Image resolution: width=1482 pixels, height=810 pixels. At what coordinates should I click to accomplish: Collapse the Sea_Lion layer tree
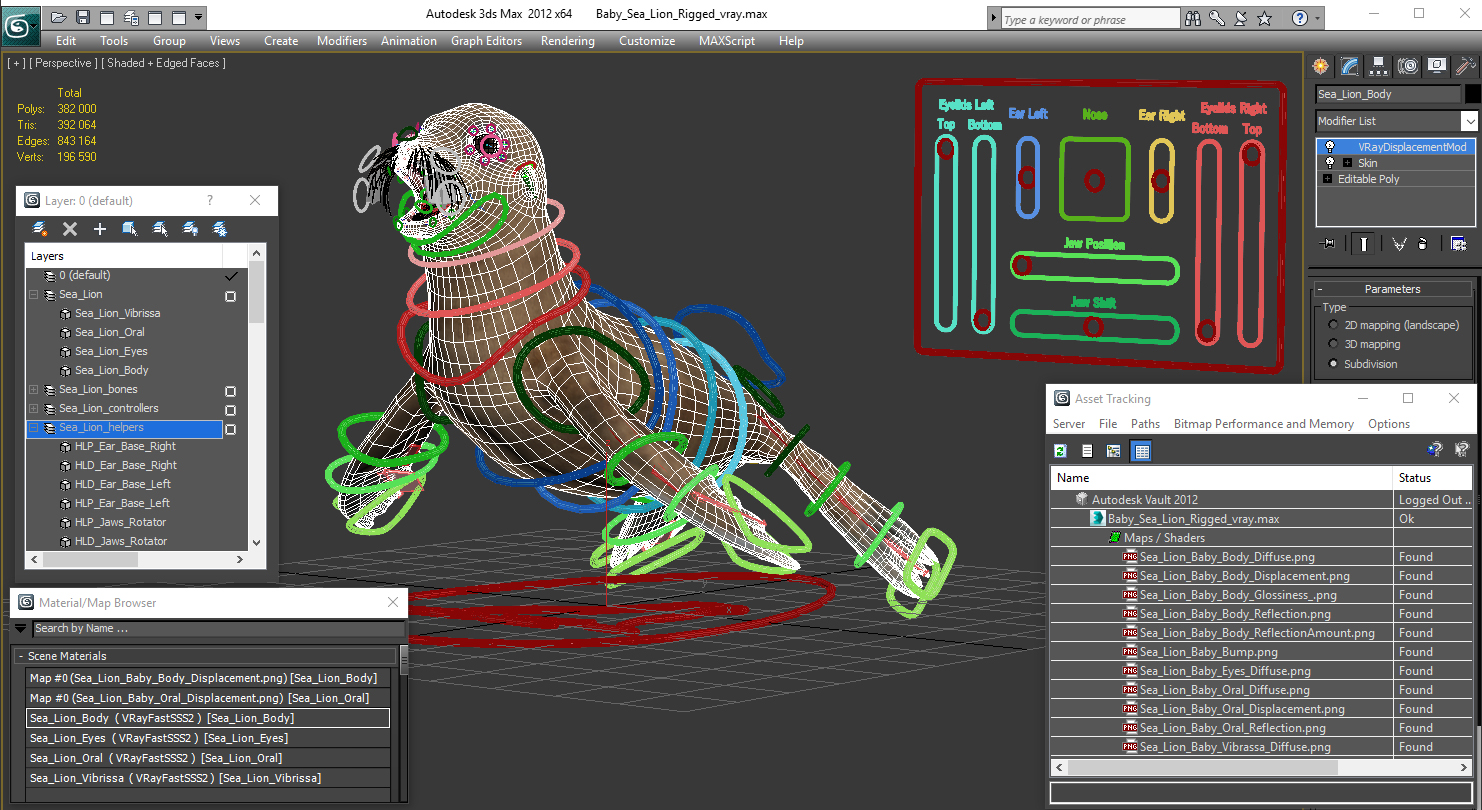34,295
